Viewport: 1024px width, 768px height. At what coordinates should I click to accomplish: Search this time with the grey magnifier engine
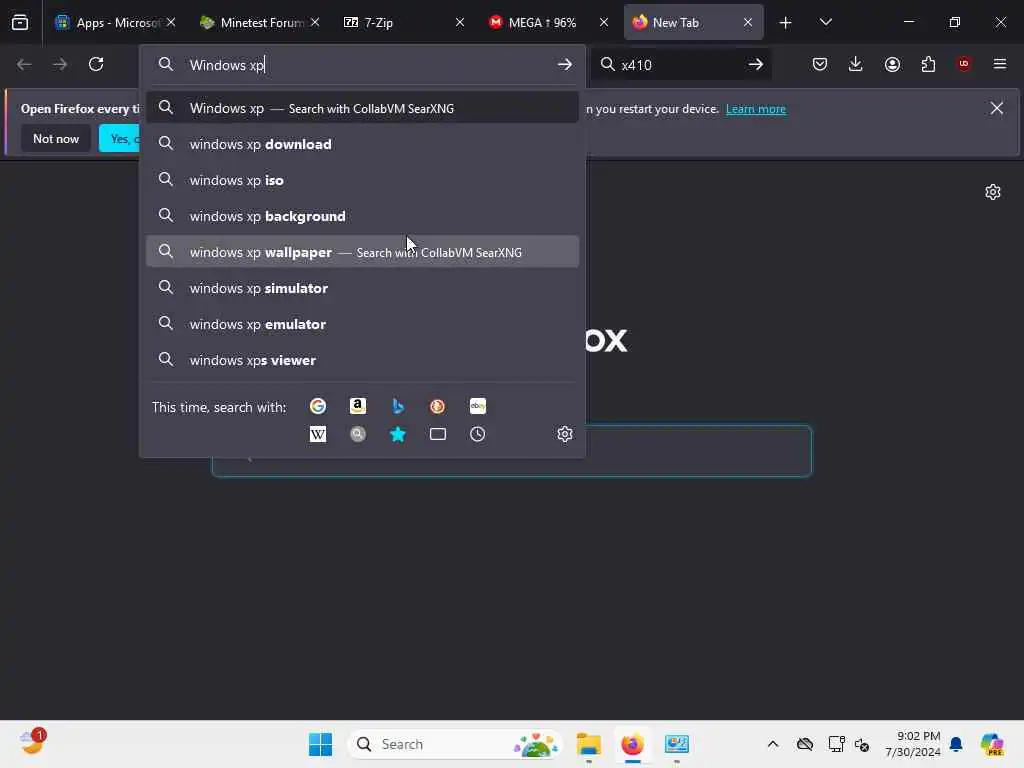coord(358,434)
